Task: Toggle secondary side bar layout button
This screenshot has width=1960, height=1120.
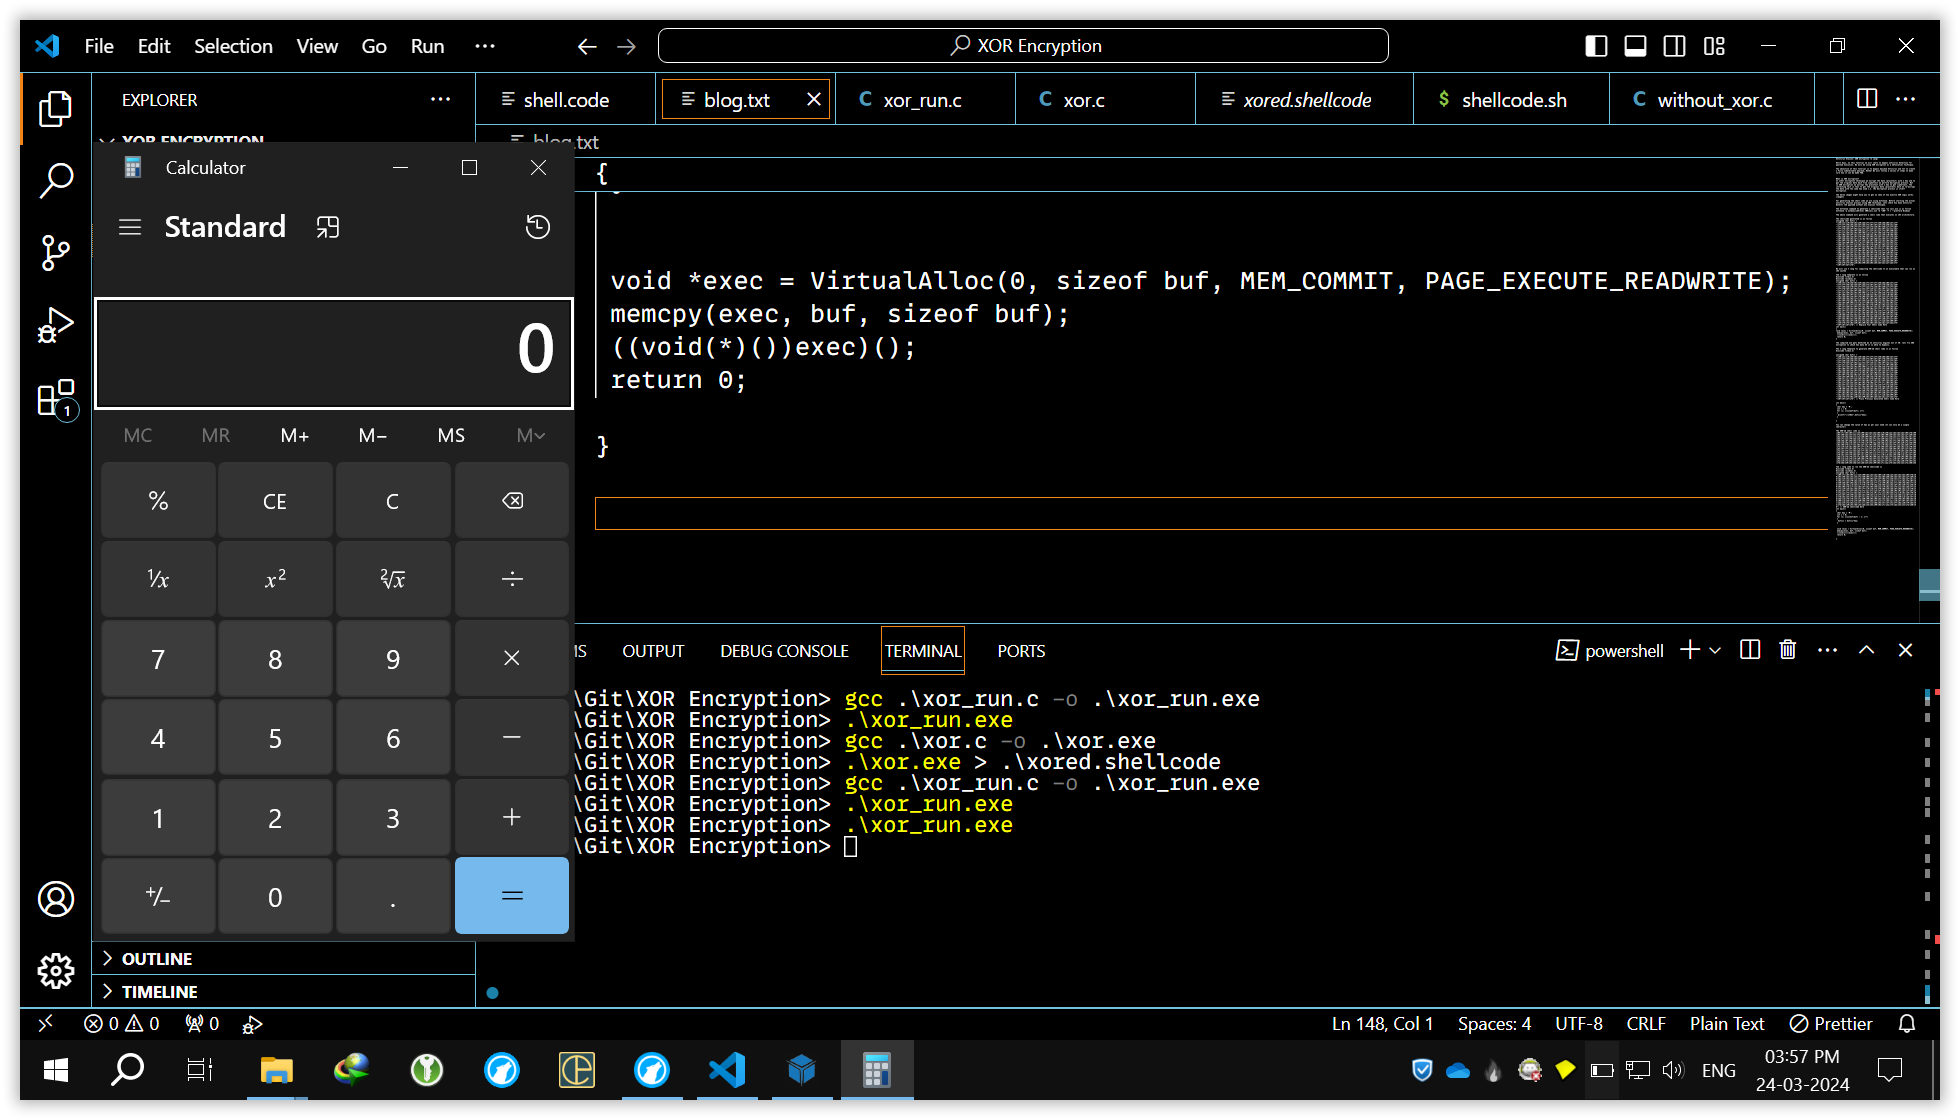Action: click(x=1675, y=46)
